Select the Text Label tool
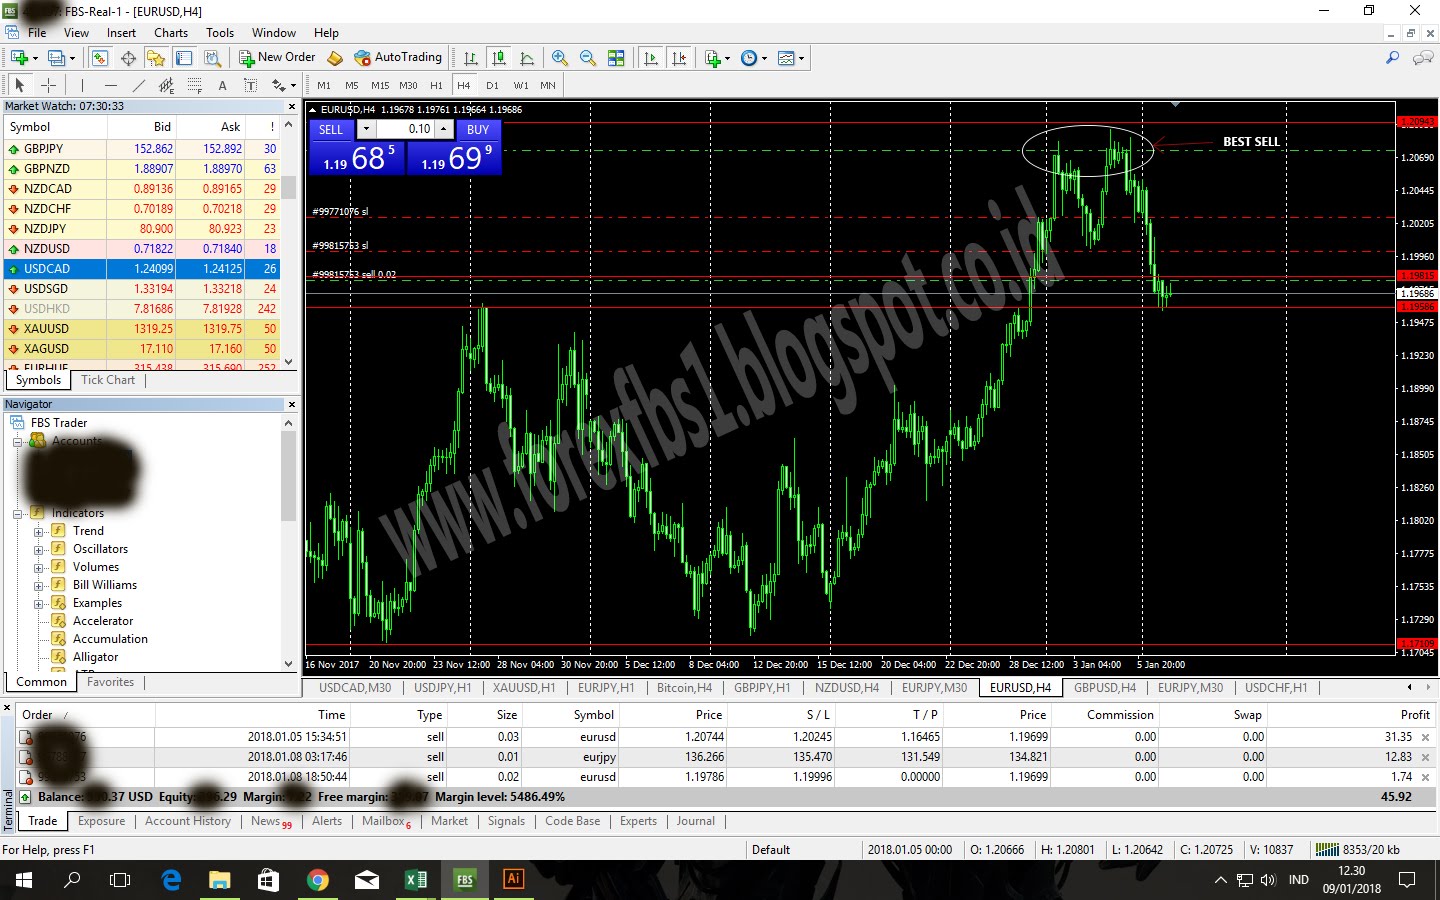Image resolution: width=1440 pixels, height=900 pixels. pyautogui.click(x=250, y=85)
